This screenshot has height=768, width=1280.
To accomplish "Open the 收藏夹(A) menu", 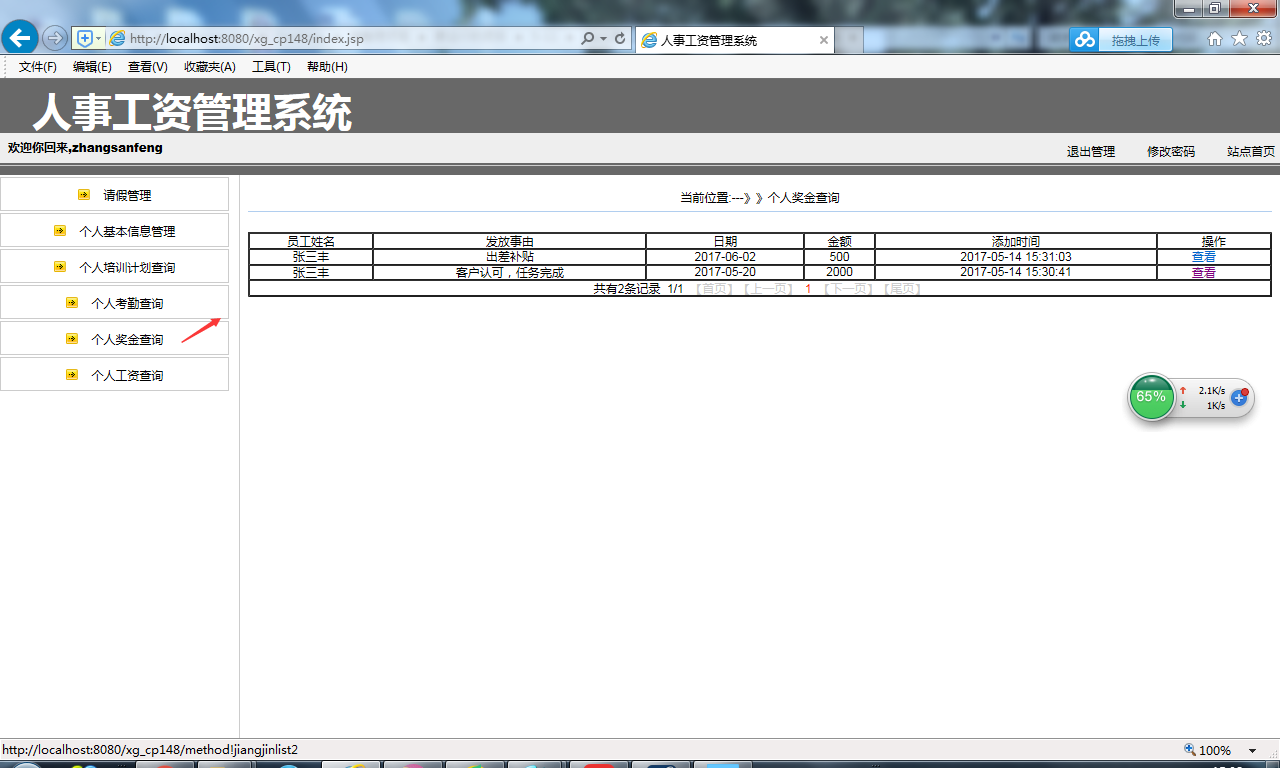I will click(x=210, y=67).
